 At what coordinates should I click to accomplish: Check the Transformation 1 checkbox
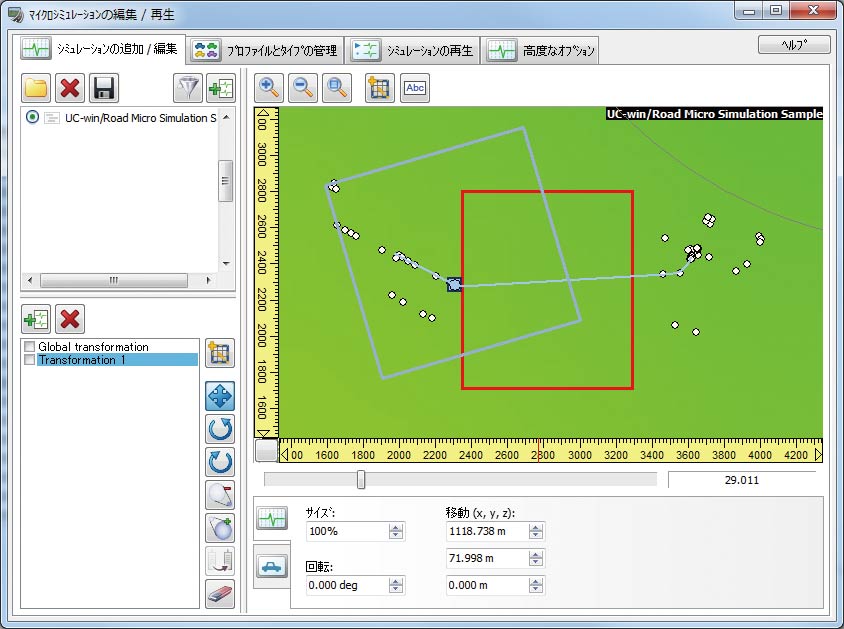pyautogui.click(x=30, y=359)
